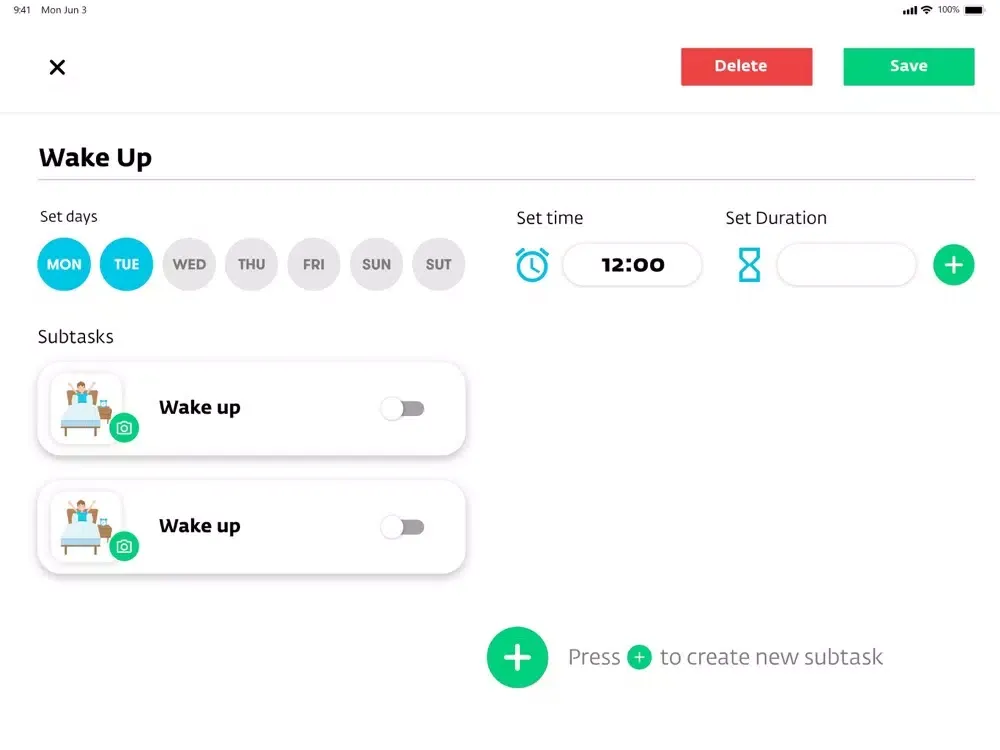Enable the WED day circle
This screenshot has height=750, width=1000.
coord(189,265)
